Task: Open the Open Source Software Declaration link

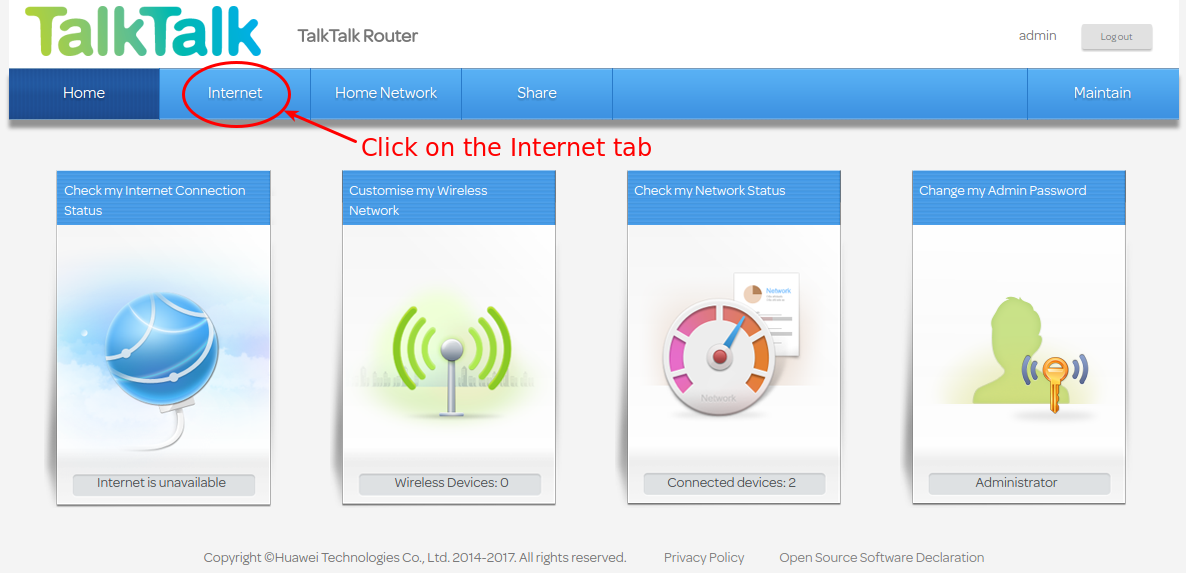Action: tap(882, 558)
